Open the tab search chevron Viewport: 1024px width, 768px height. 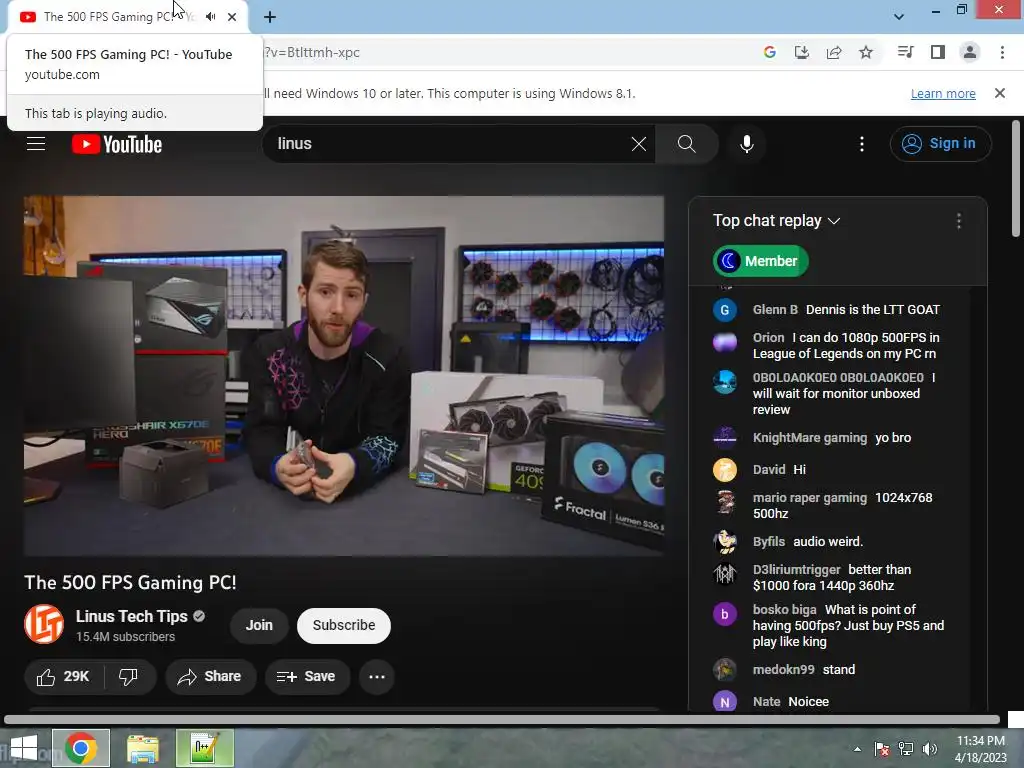[899, 17]
